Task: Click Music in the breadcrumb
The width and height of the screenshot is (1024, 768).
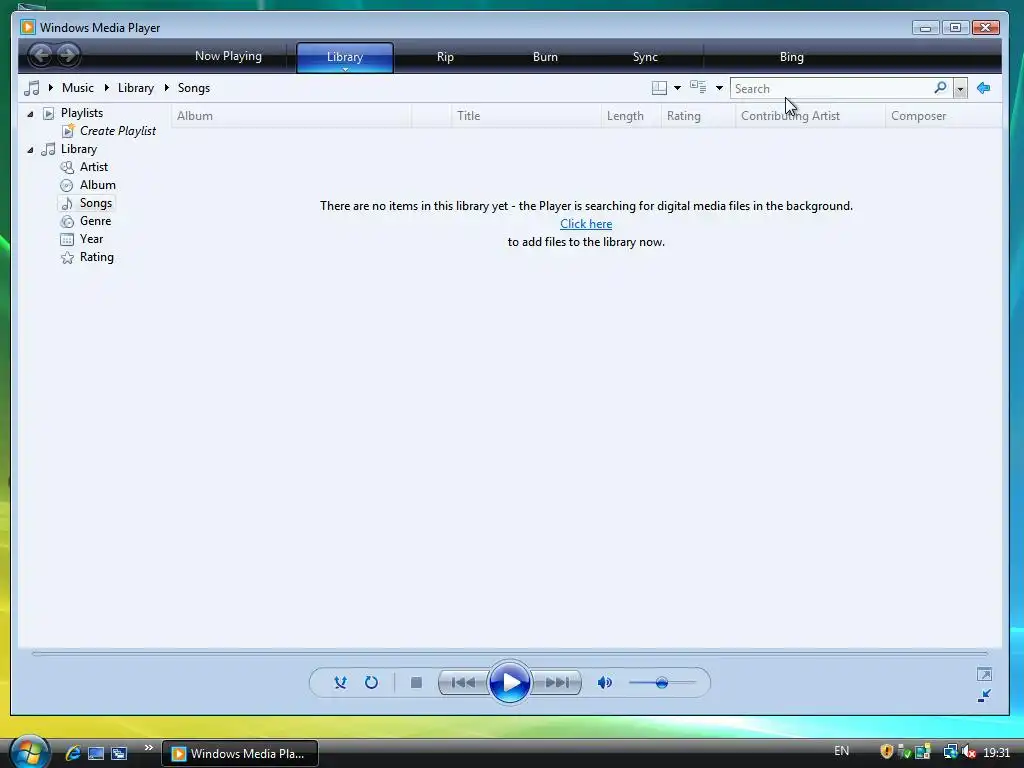Action: click(x=78, y=88)
